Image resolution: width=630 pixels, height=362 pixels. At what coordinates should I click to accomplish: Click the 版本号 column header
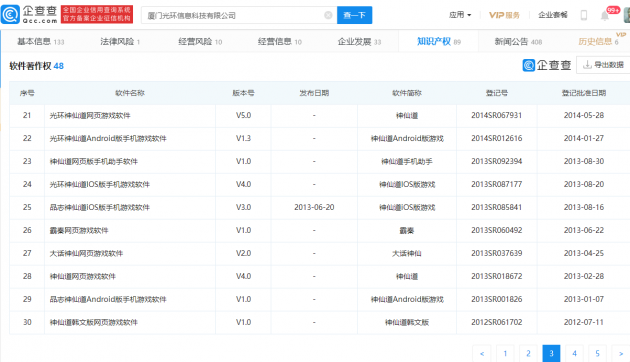point(243,93)
